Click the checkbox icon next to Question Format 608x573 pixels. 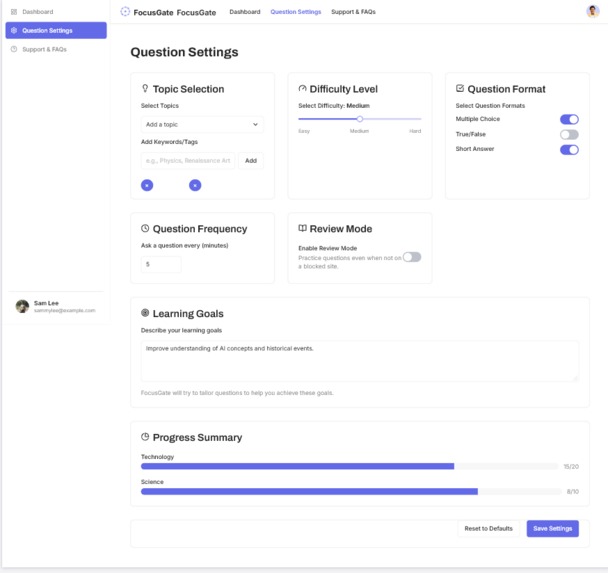(460, 88)
